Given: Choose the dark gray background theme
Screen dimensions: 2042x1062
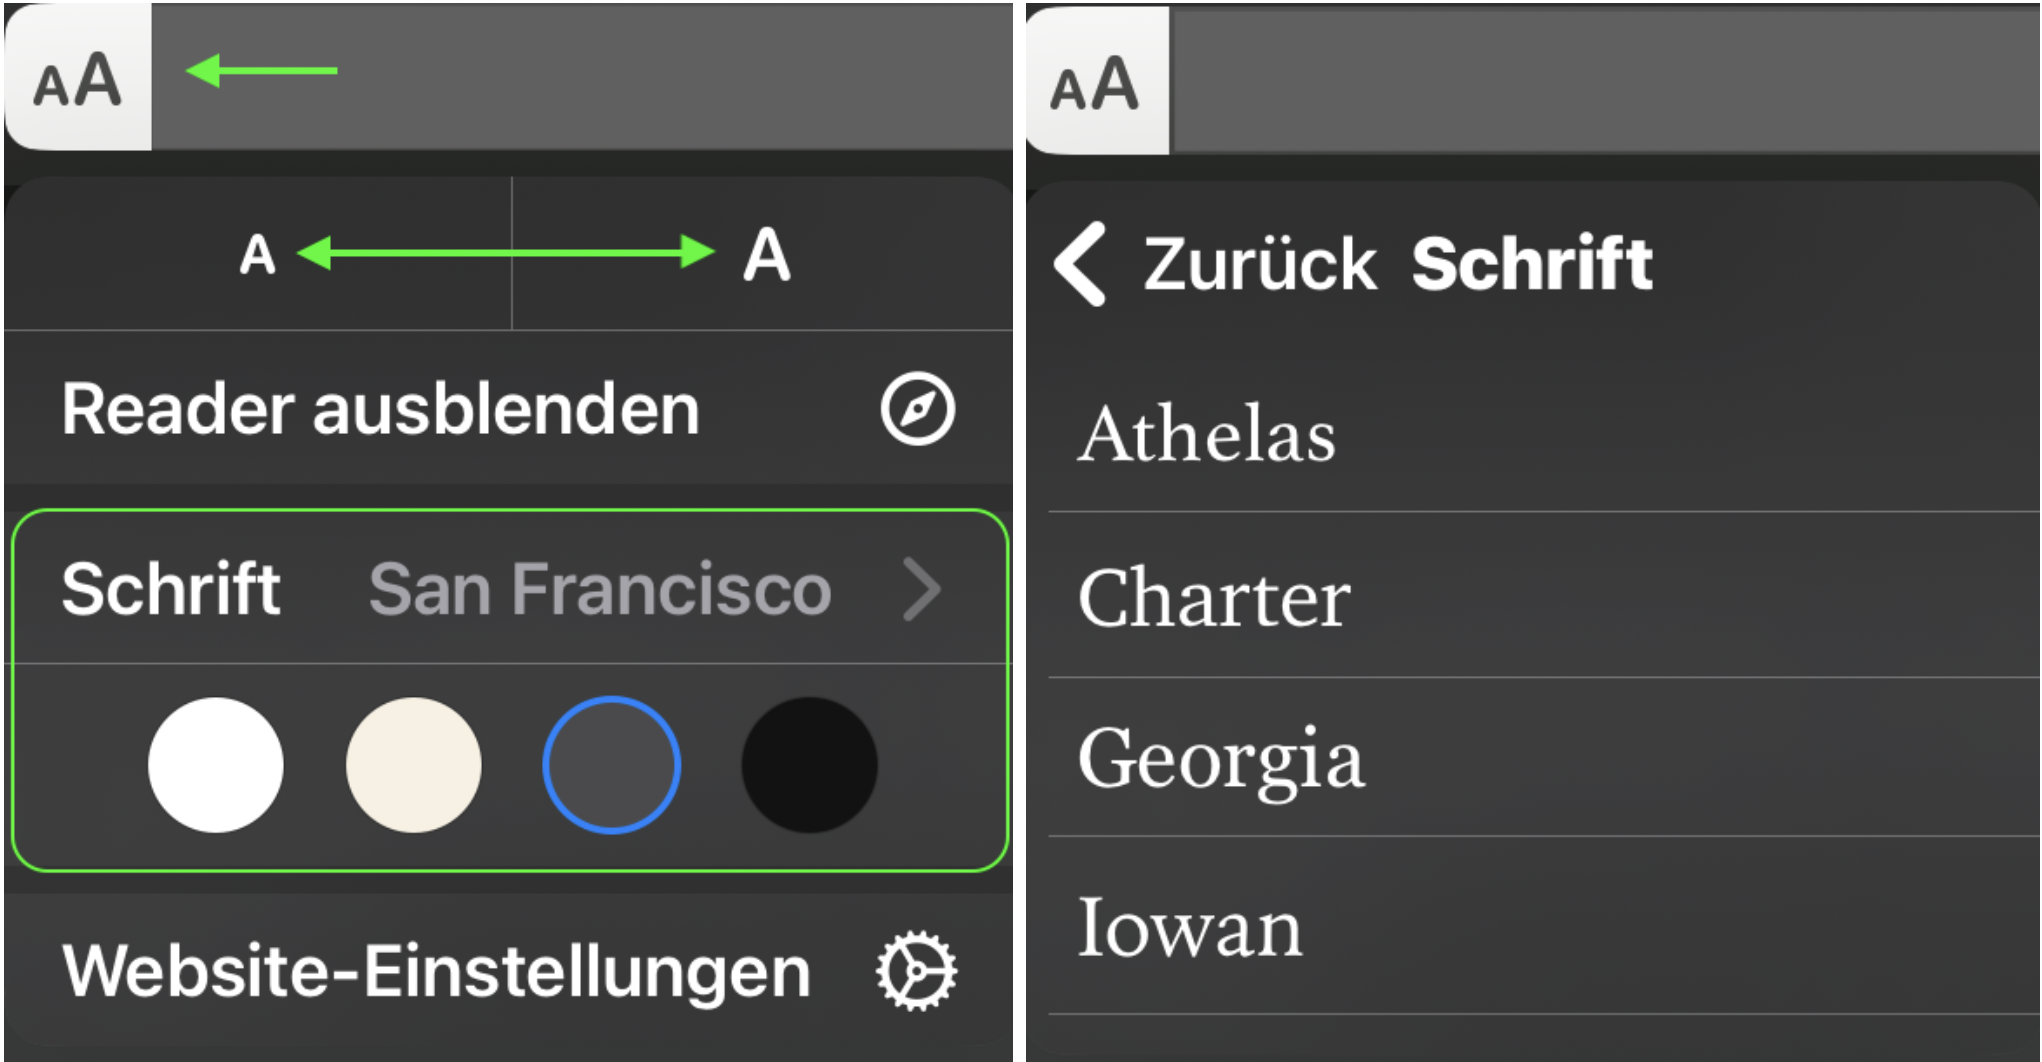Looking at the screenshot, I should coord(611,765).
